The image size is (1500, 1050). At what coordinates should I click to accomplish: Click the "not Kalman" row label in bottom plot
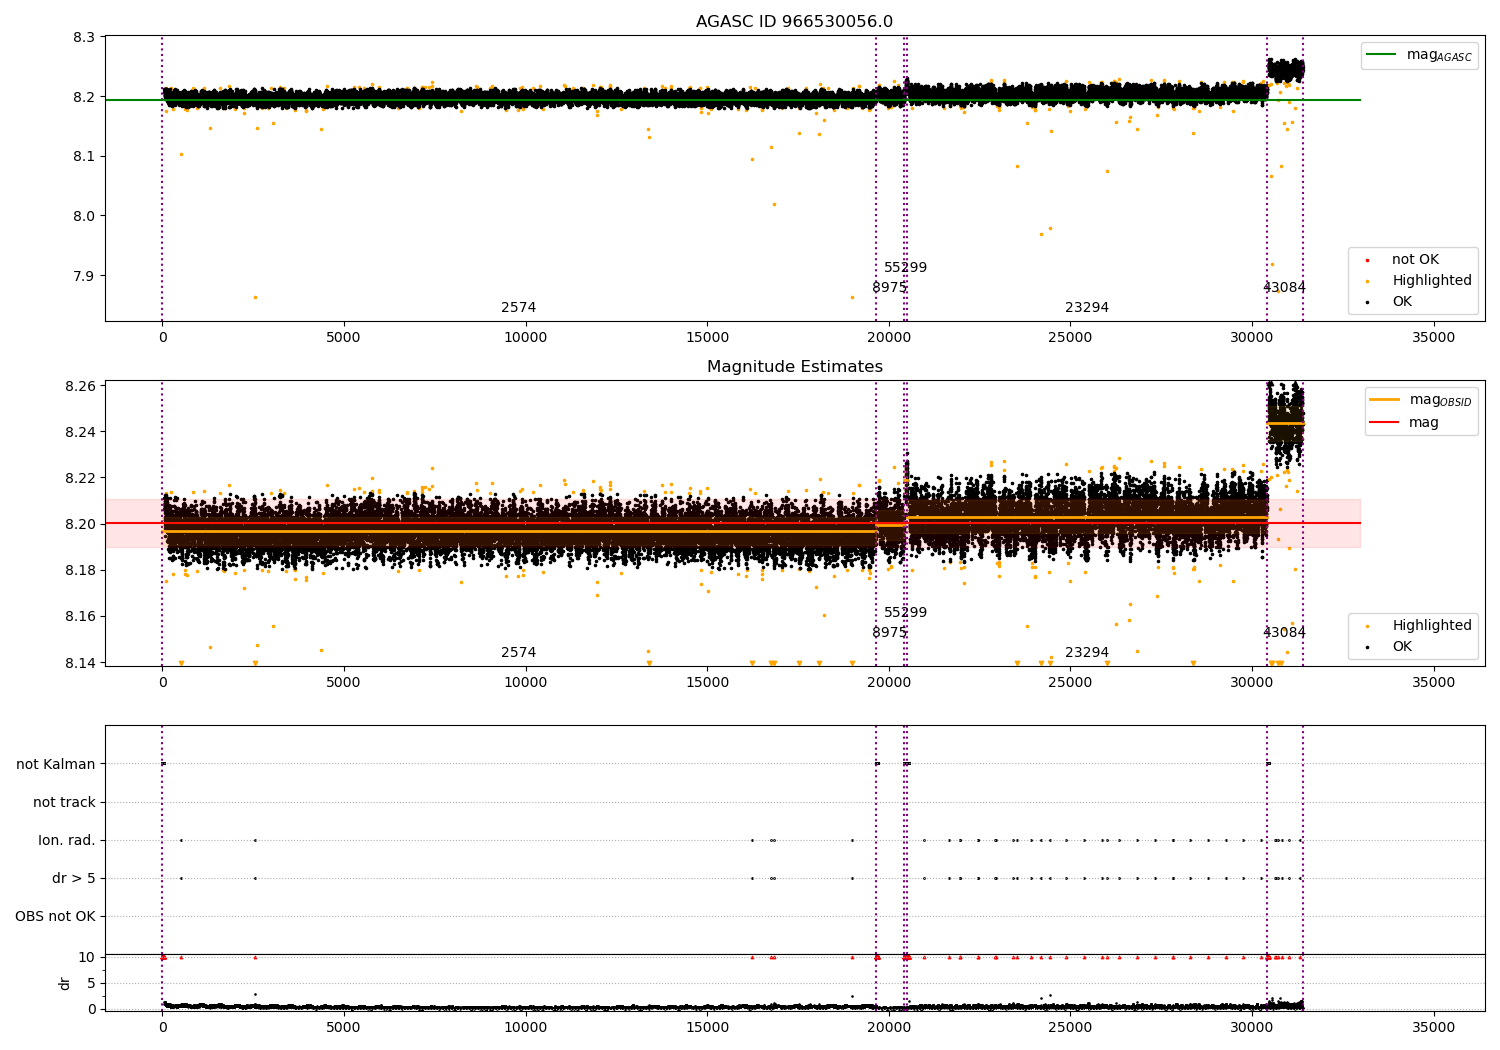point(56,764)
